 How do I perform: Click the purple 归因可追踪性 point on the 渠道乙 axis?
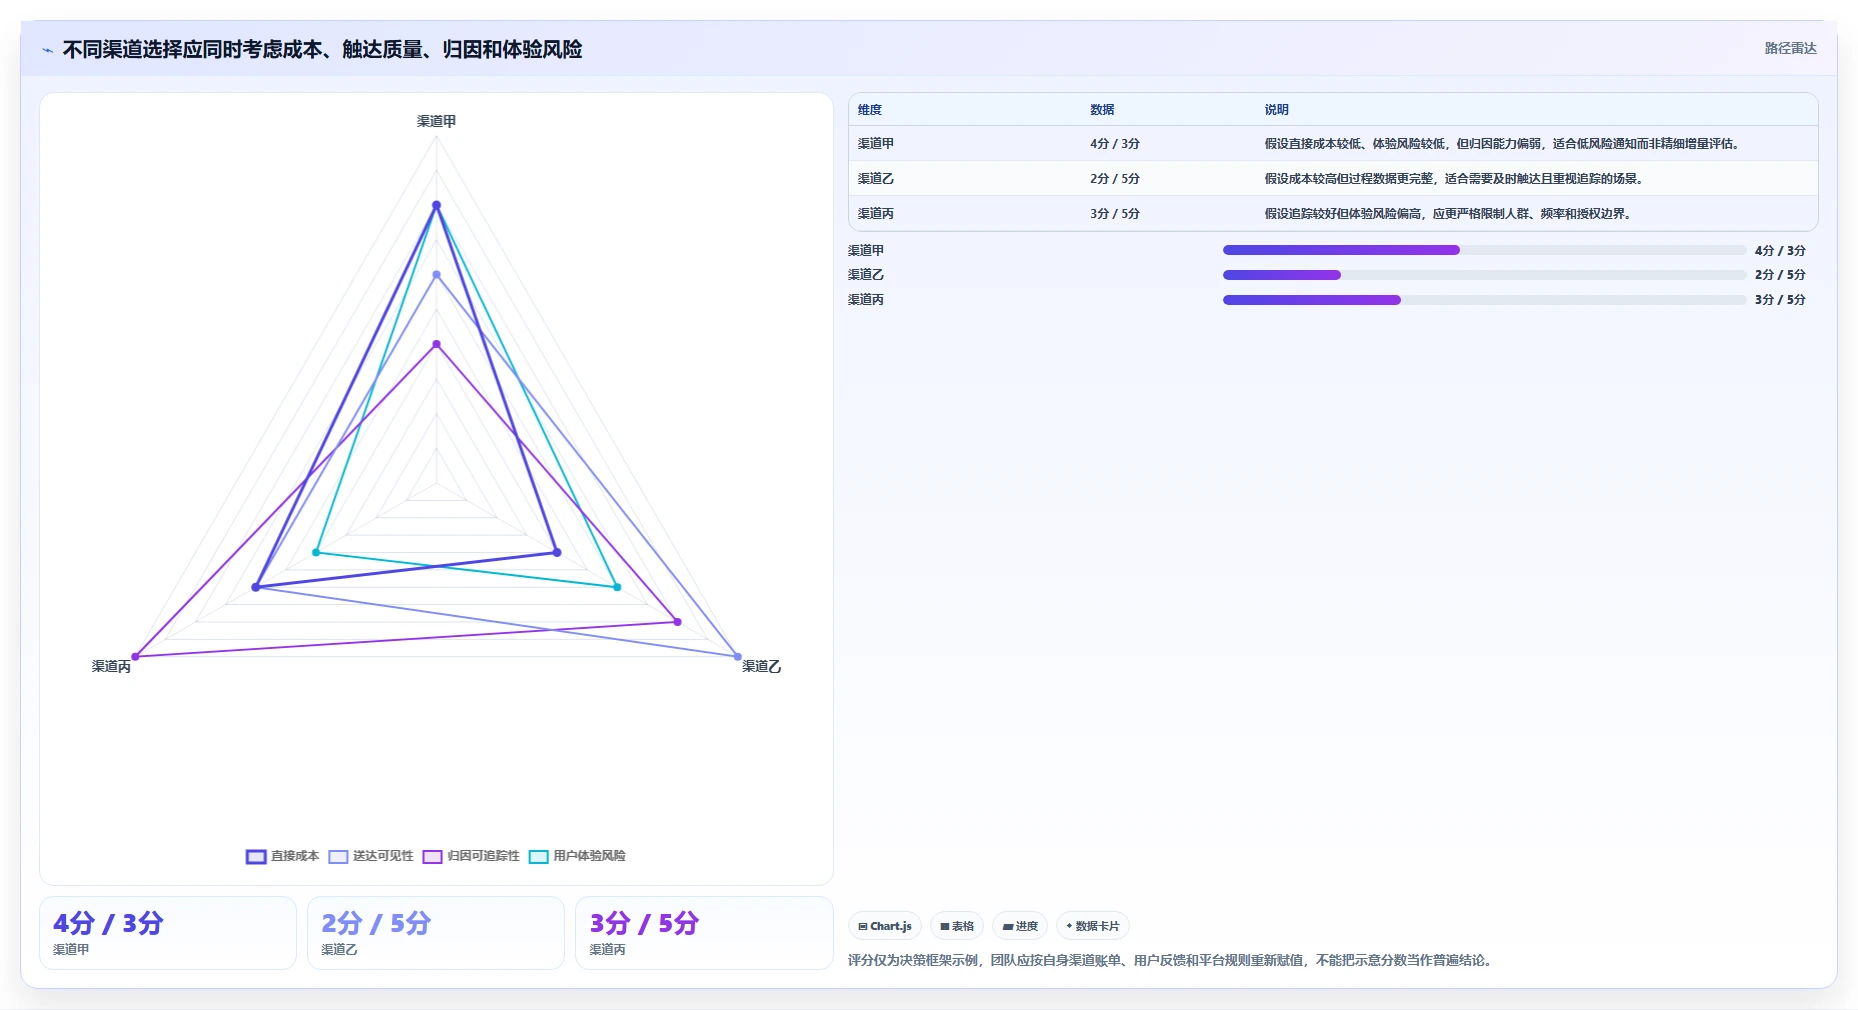pyautogui.click(x=678, y=622)
